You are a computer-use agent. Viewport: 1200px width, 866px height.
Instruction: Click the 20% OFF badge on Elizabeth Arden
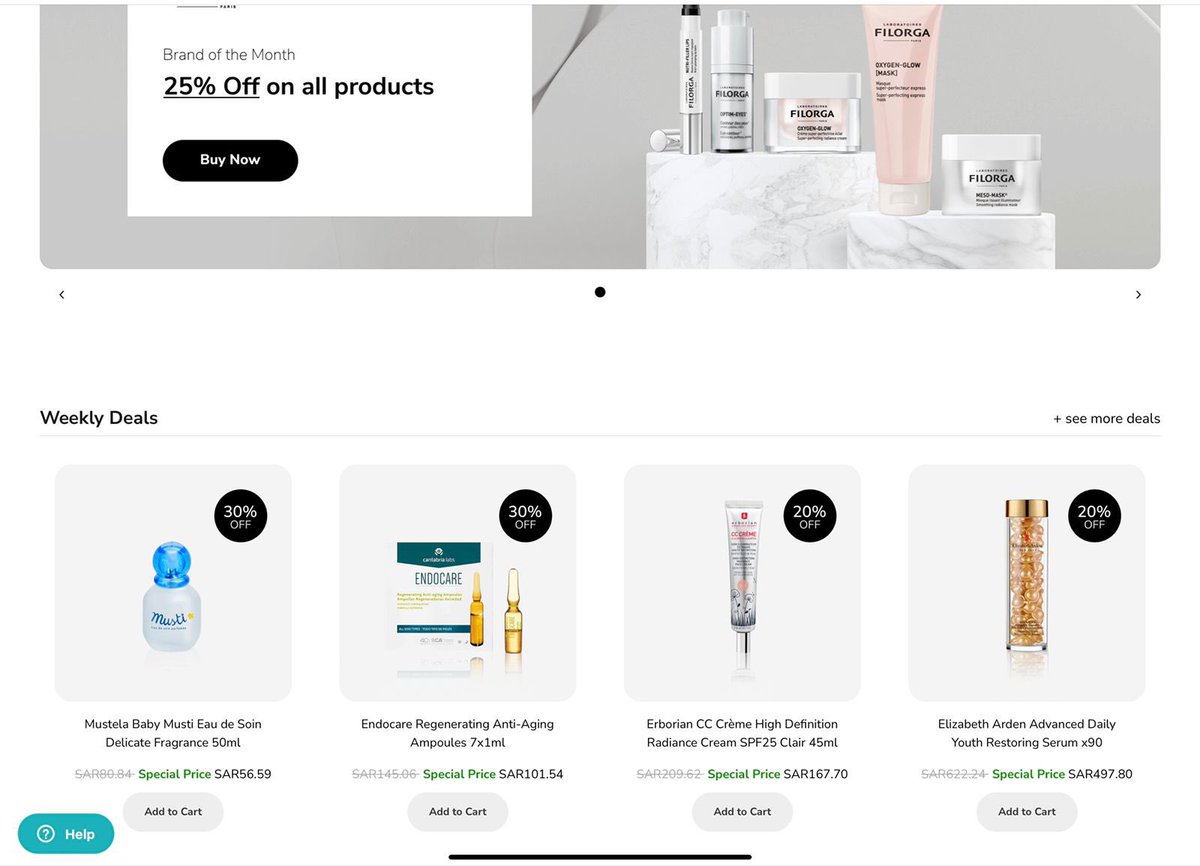pyautogui.click(x=1095, y=516)
